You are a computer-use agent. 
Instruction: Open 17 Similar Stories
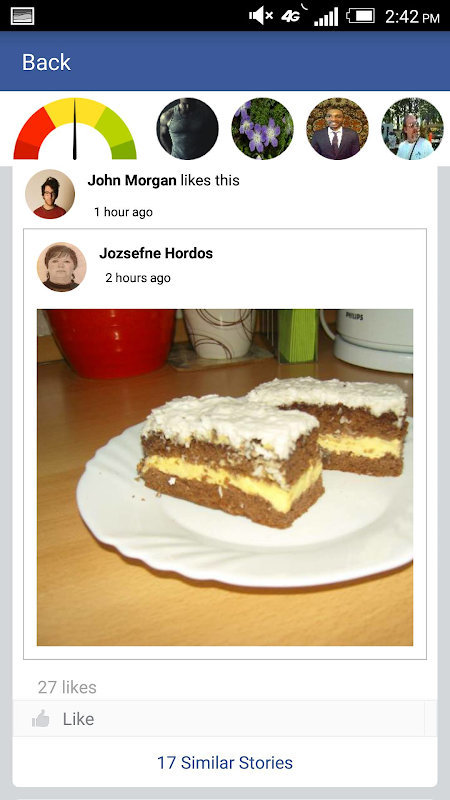click(x=225, y=763)
